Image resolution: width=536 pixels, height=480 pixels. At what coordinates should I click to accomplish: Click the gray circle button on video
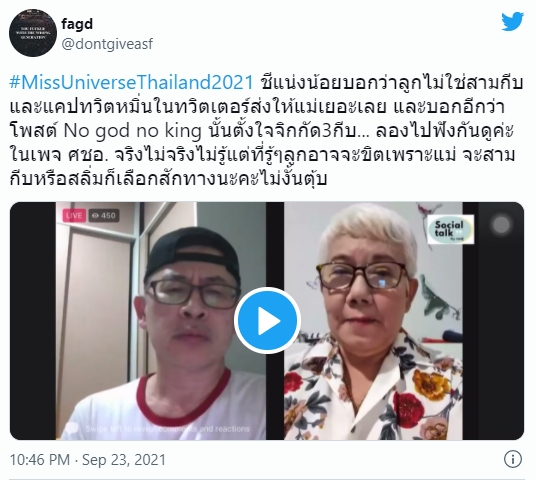[x=501, y=225]
